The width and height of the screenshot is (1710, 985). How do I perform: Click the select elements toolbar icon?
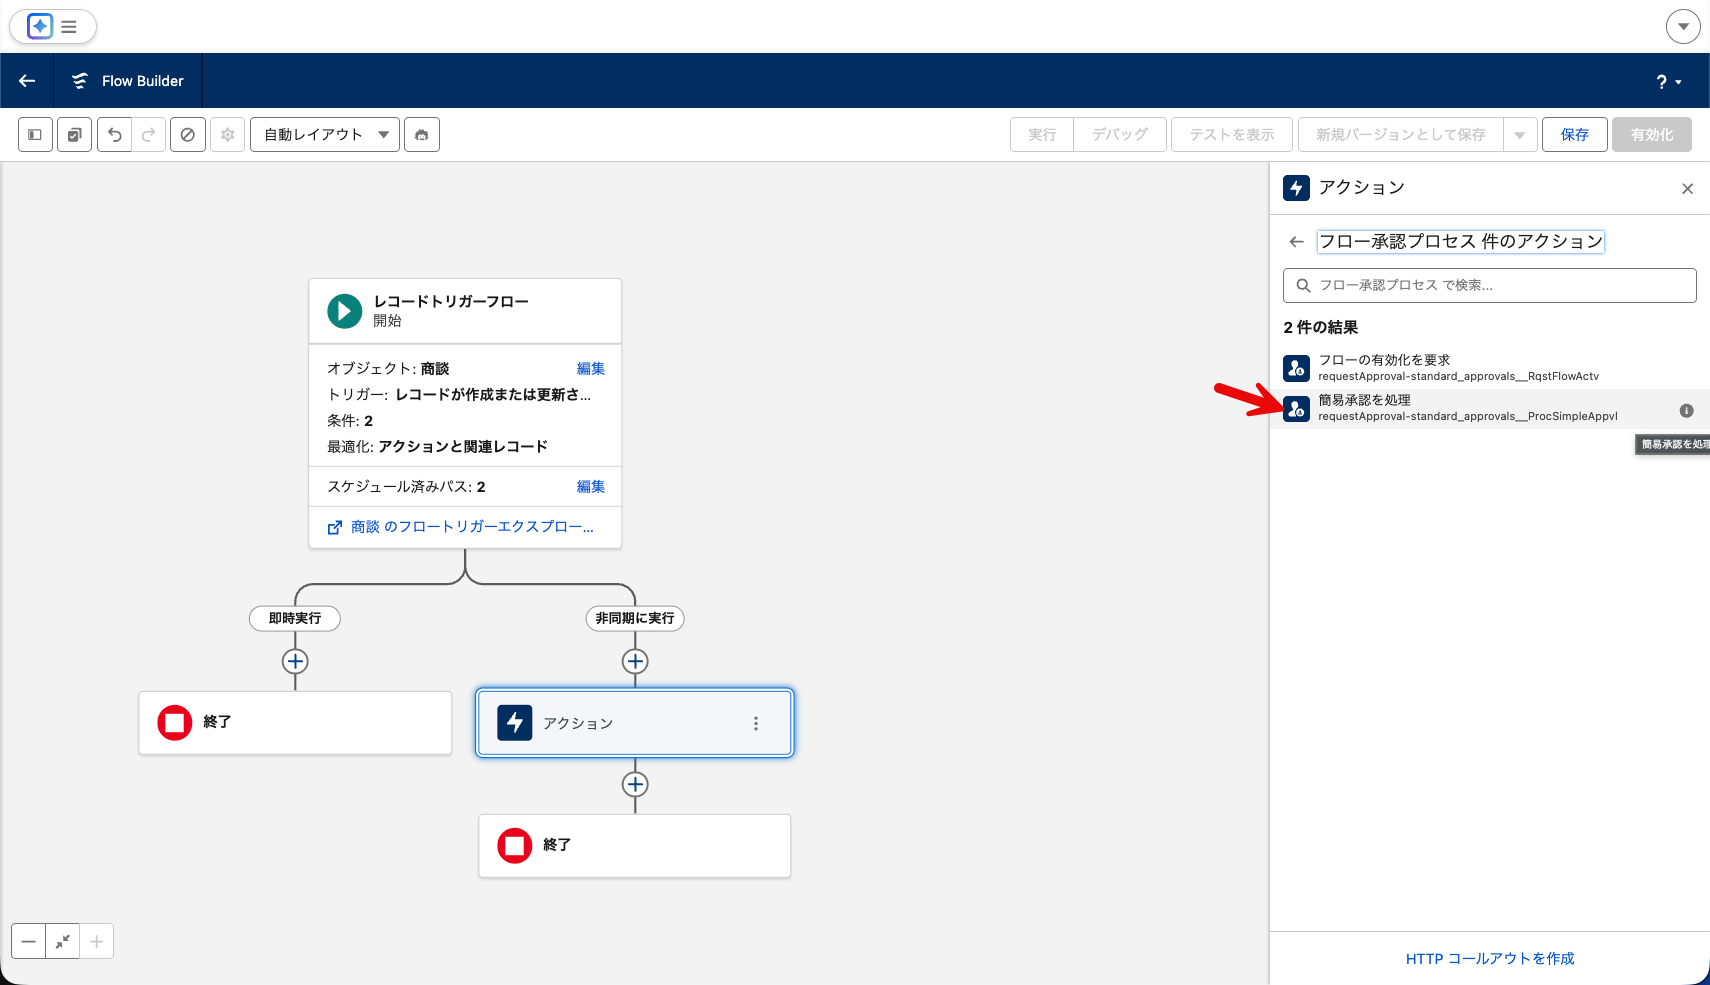75,134
